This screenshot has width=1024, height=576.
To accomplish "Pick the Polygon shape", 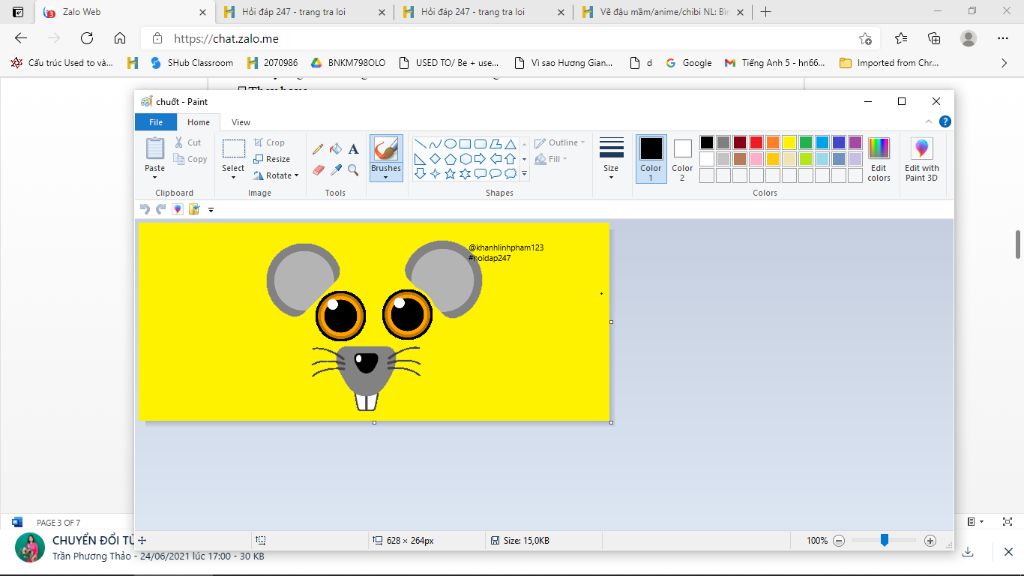I will point(496,144).
